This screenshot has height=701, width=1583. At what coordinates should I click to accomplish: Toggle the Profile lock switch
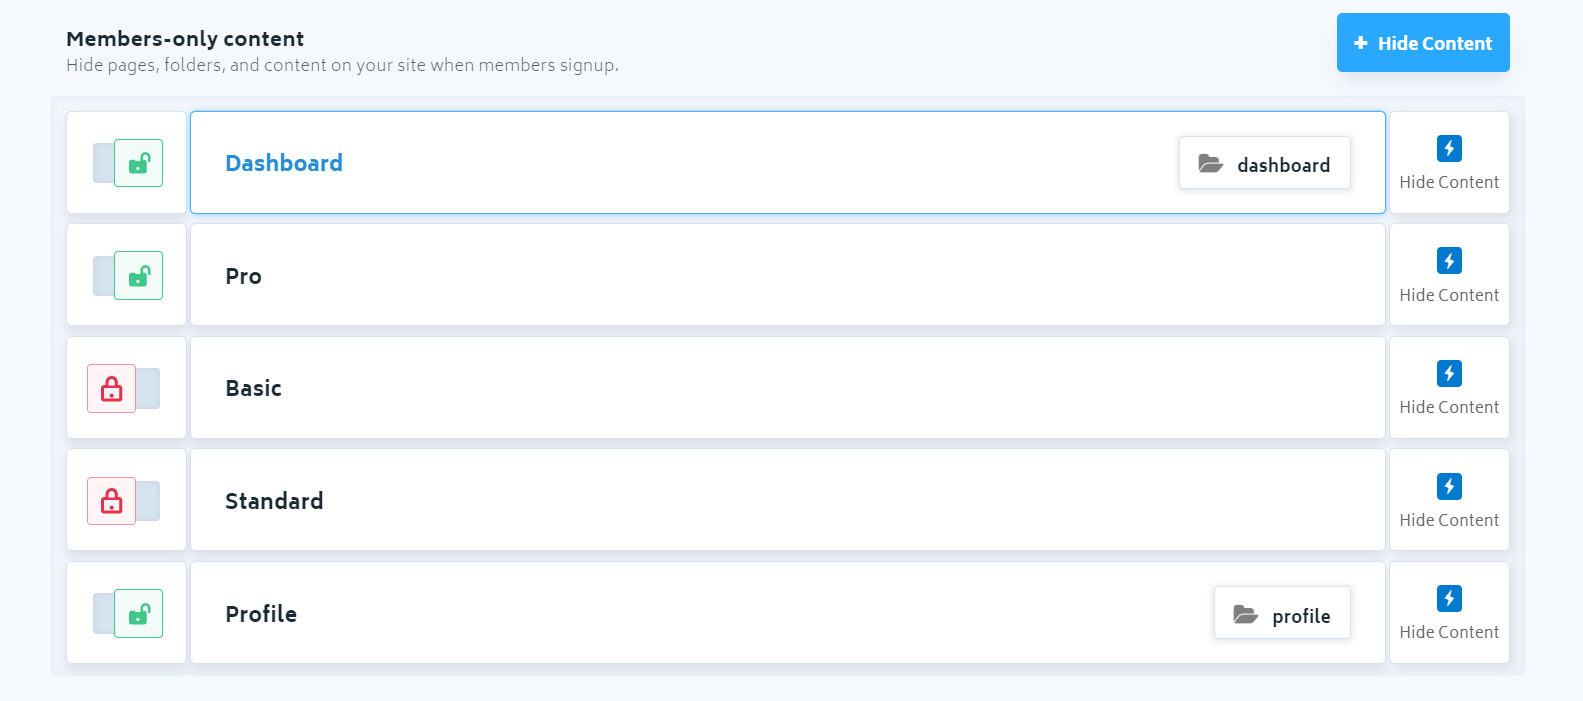click(x=128, y=614)
